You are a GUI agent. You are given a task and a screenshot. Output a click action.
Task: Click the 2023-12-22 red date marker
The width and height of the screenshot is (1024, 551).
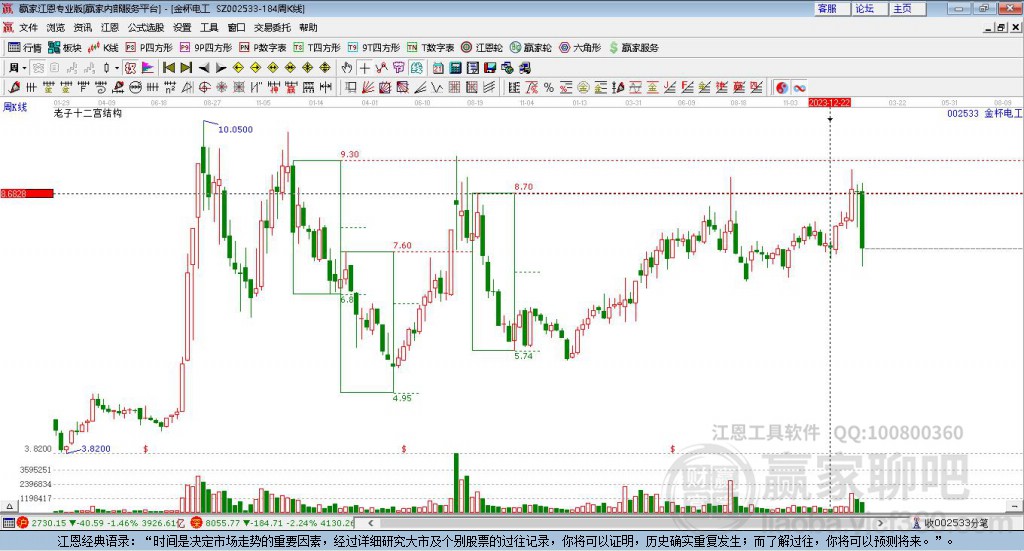pyautogui.click(x=829, y=102)
